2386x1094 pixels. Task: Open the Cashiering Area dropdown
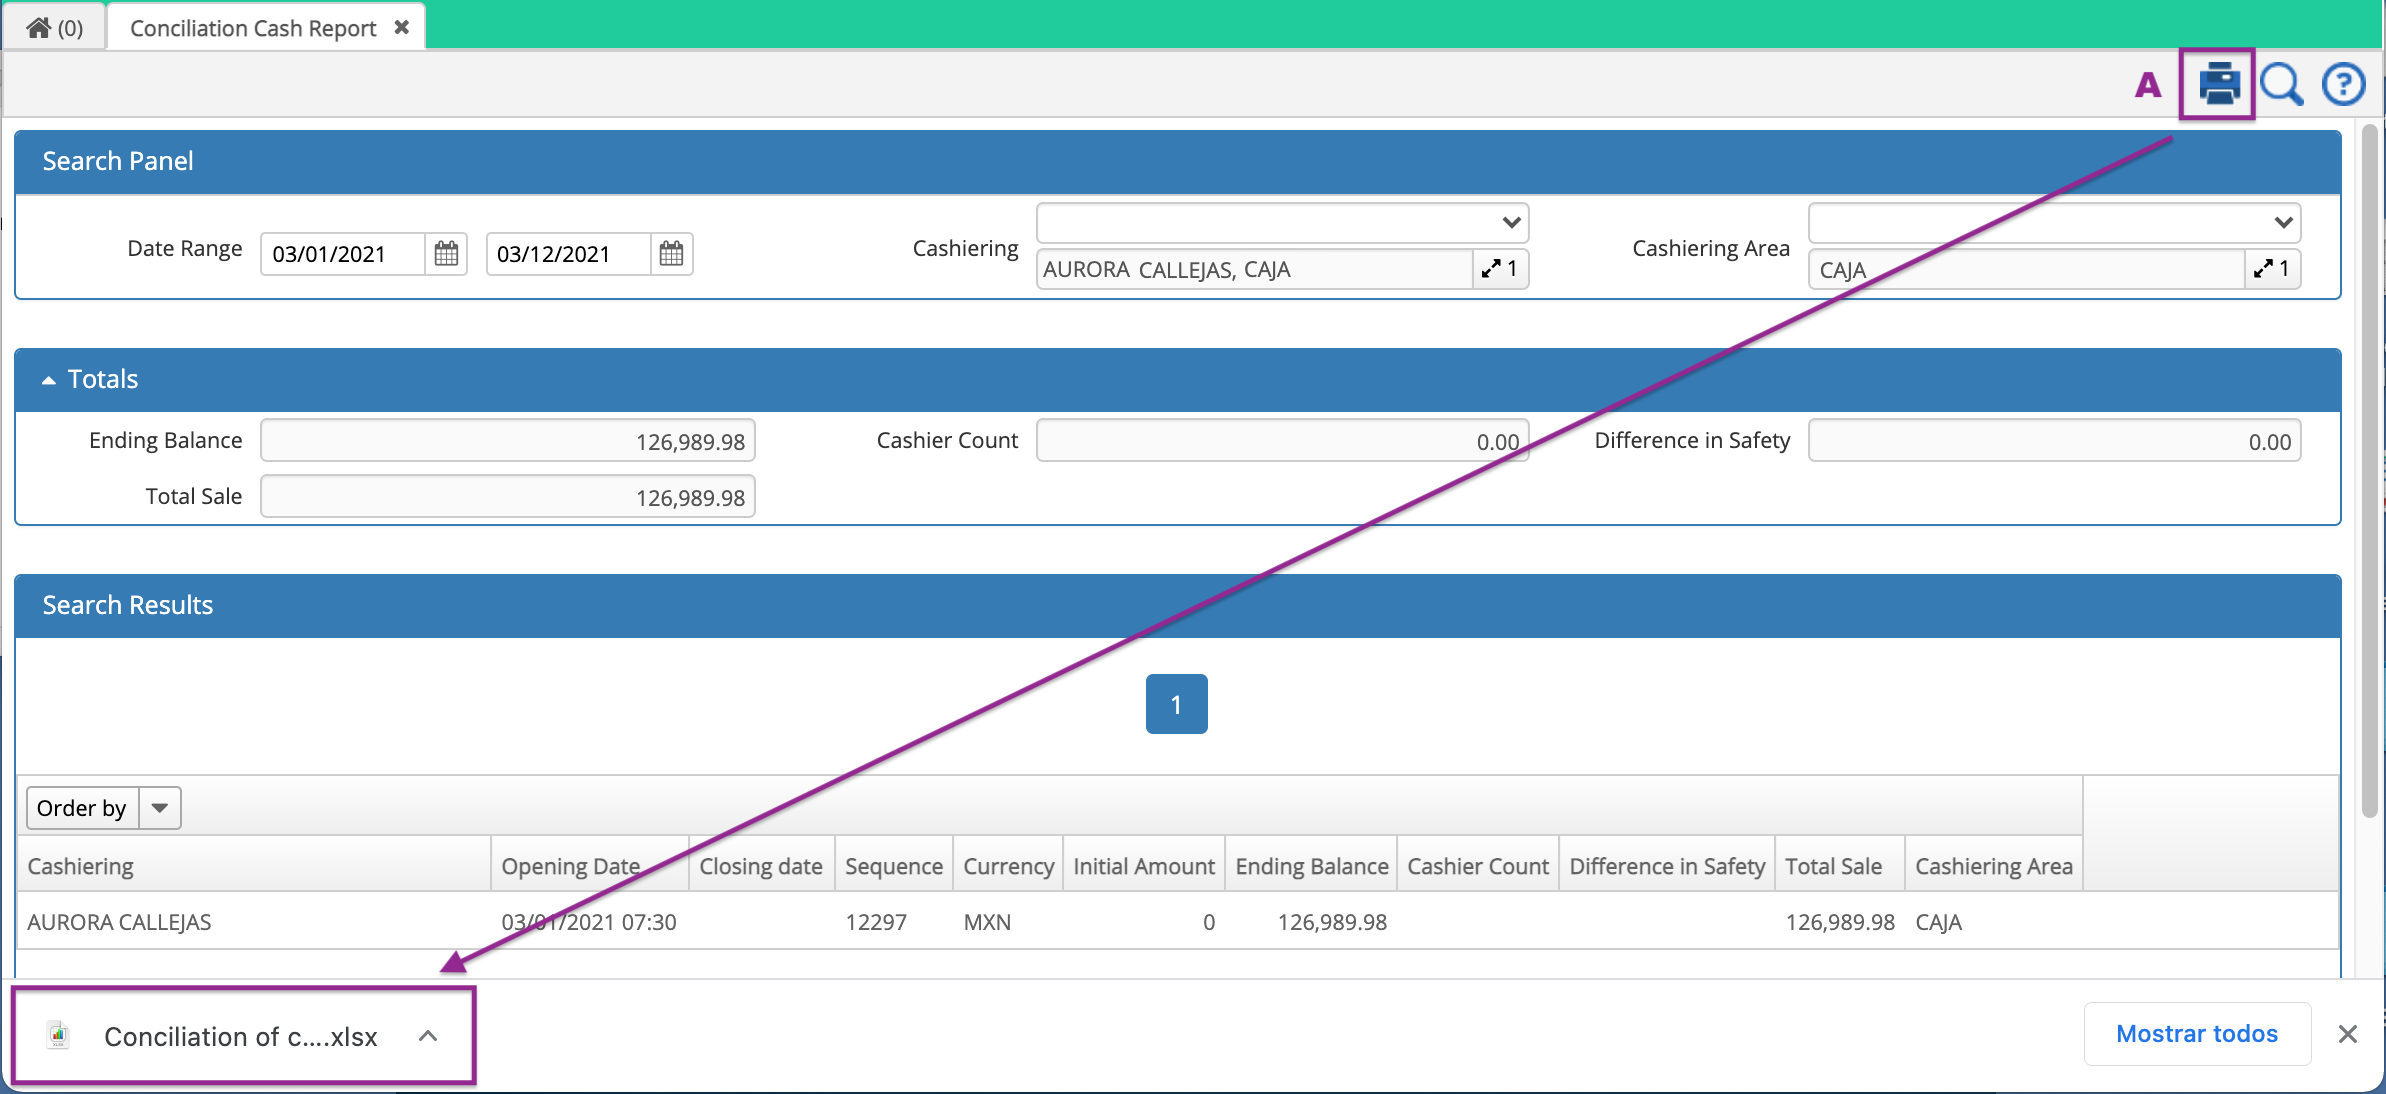[2283, 222]
